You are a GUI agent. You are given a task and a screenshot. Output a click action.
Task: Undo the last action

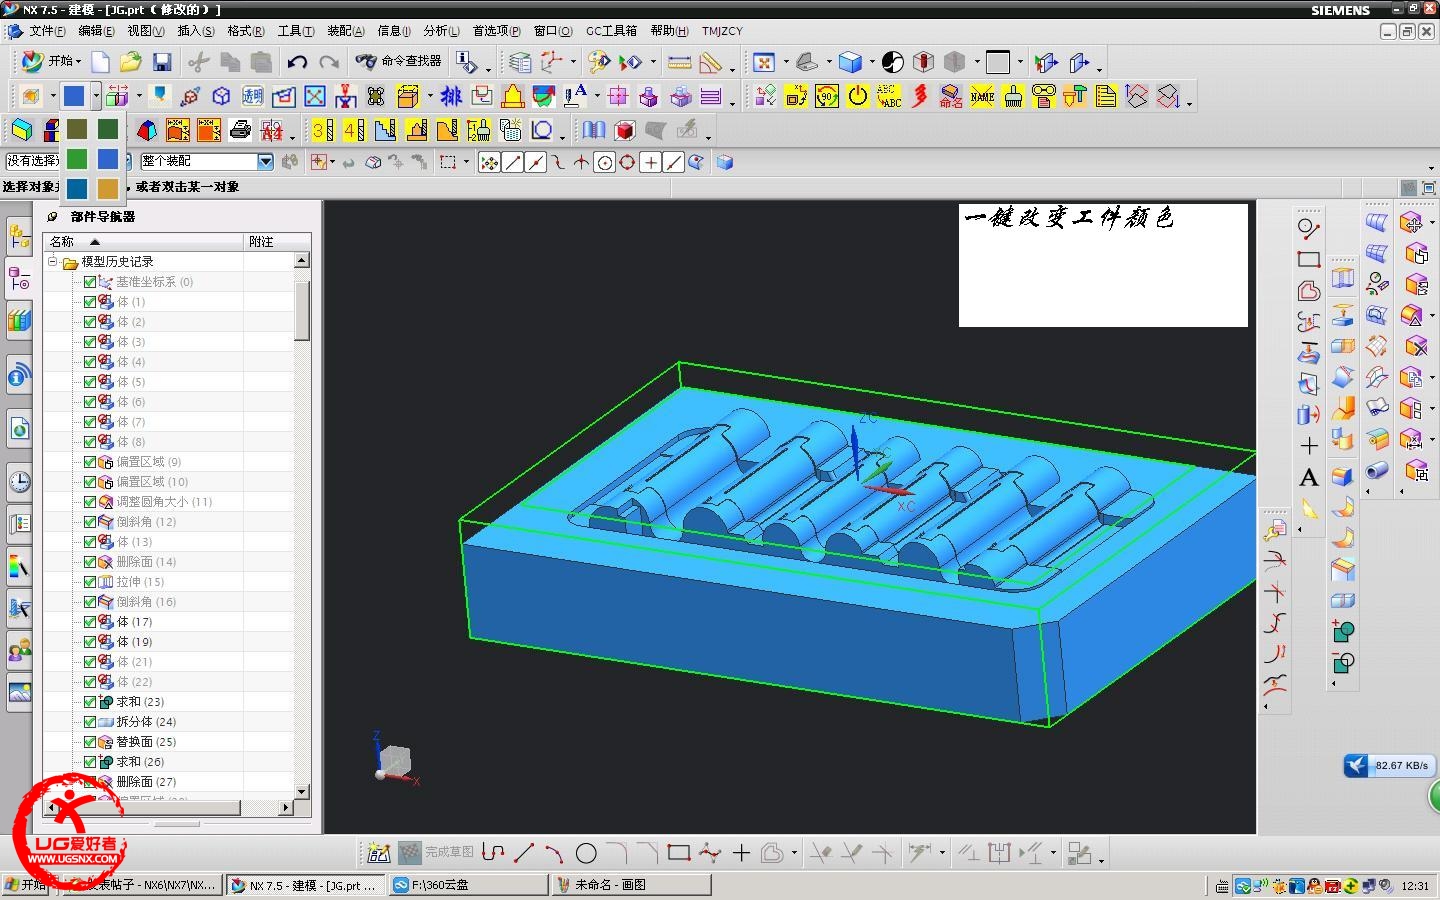click(x=297, y=62)
